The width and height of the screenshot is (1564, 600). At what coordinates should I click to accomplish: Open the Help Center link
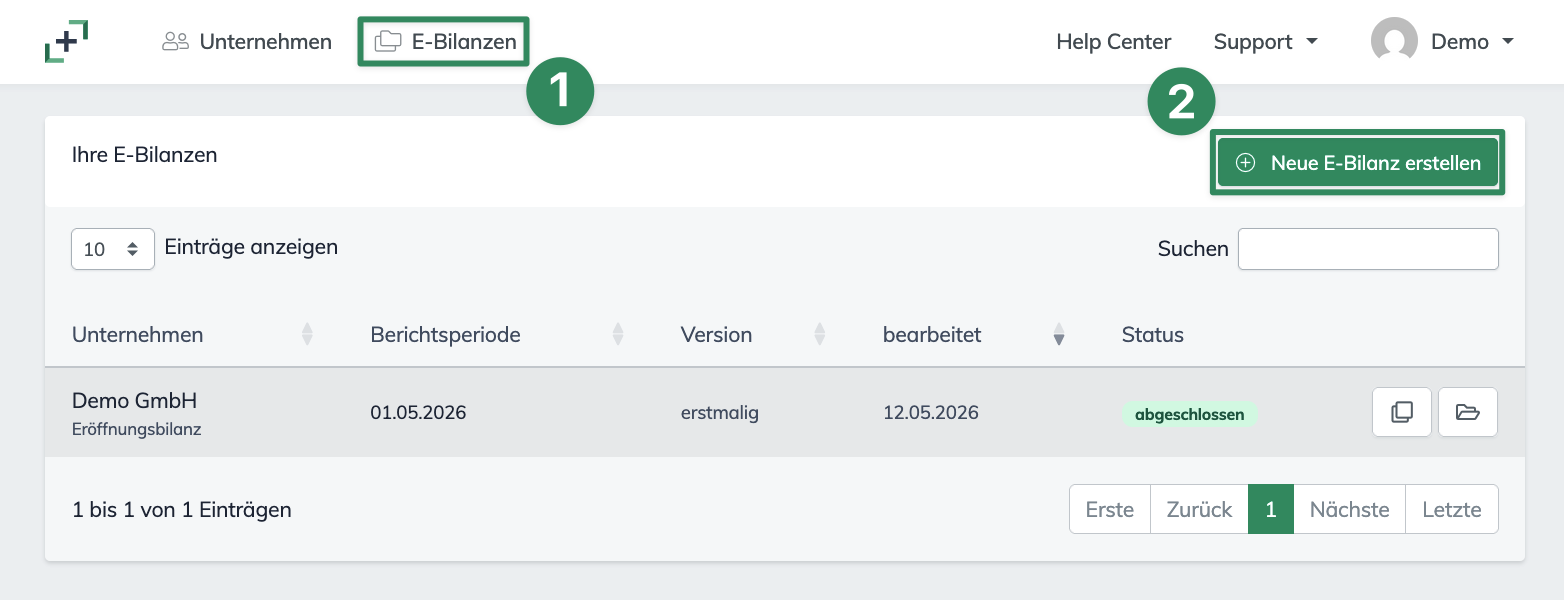point(1114,42)
